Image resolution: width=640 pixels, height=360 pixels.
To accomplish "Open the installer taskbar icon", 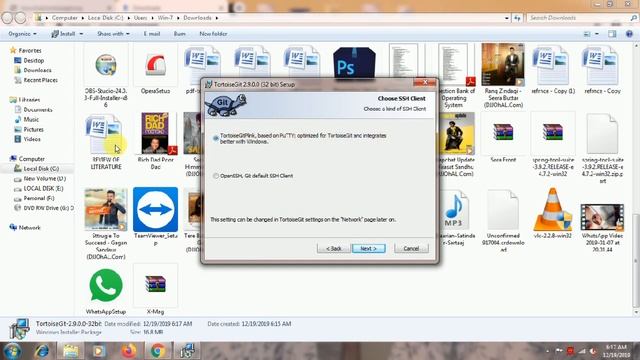I will [x=187, y=351].
